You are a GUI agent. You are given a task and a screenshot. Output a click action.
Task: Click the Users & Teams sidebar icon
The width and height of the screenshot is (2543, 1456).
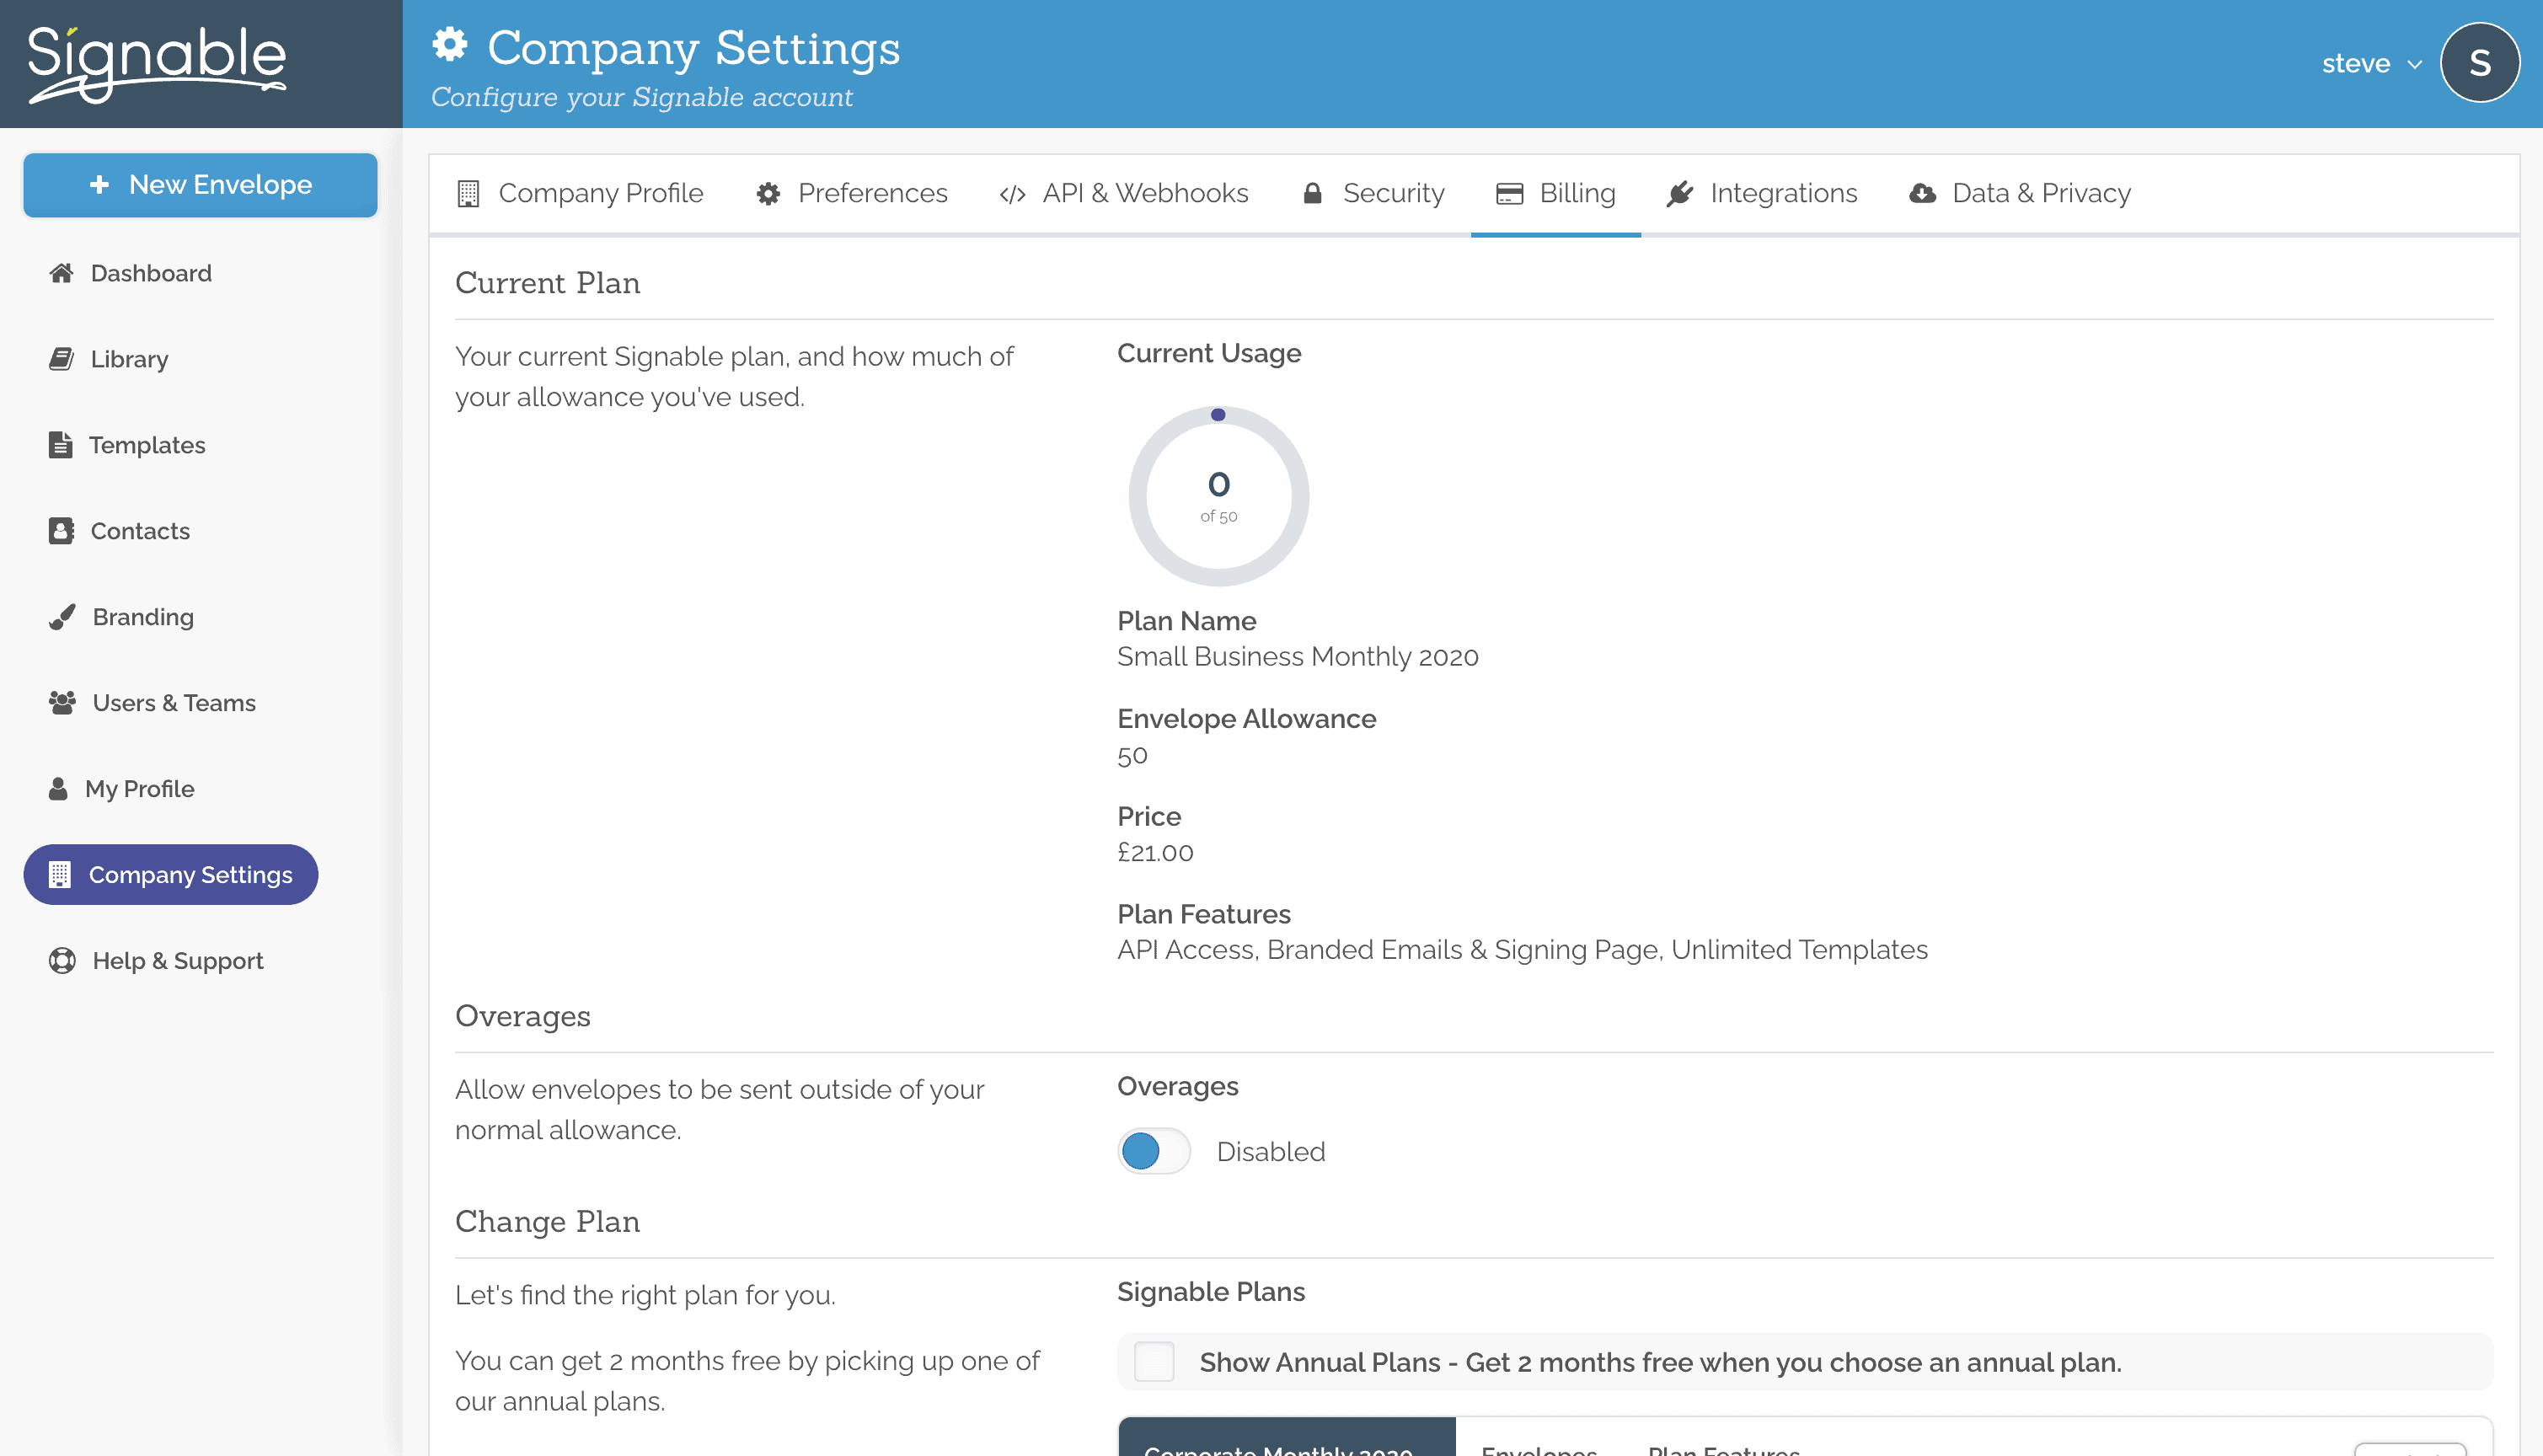click(62, 702)
